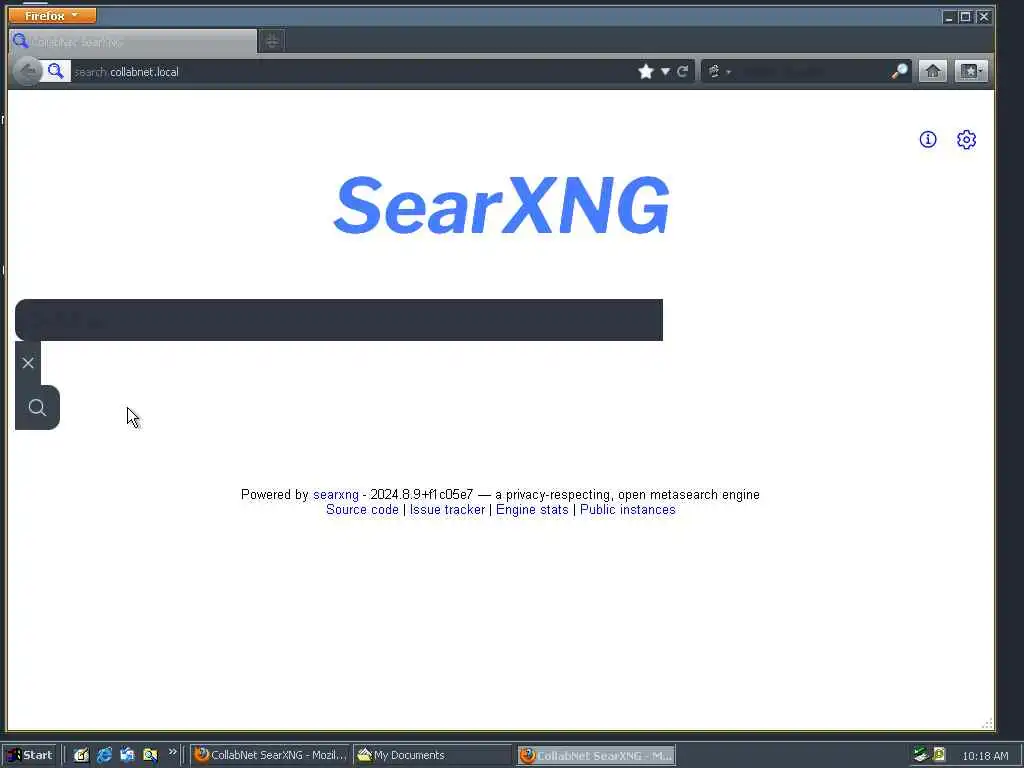Screen dimensions: 1024x768
Task: Open the Engine stats link
Action: click(532, 509)
